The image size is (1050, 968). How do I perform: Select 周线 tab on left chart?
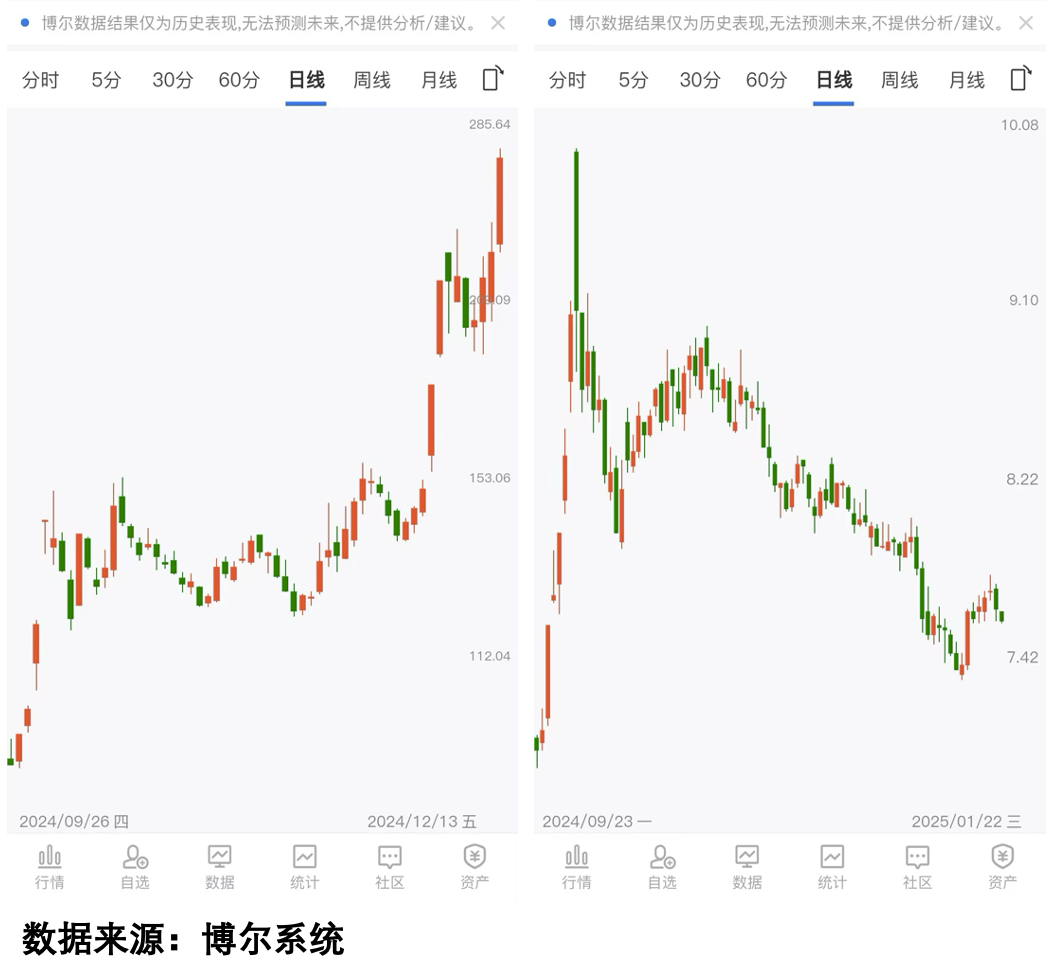click(372, 80)
